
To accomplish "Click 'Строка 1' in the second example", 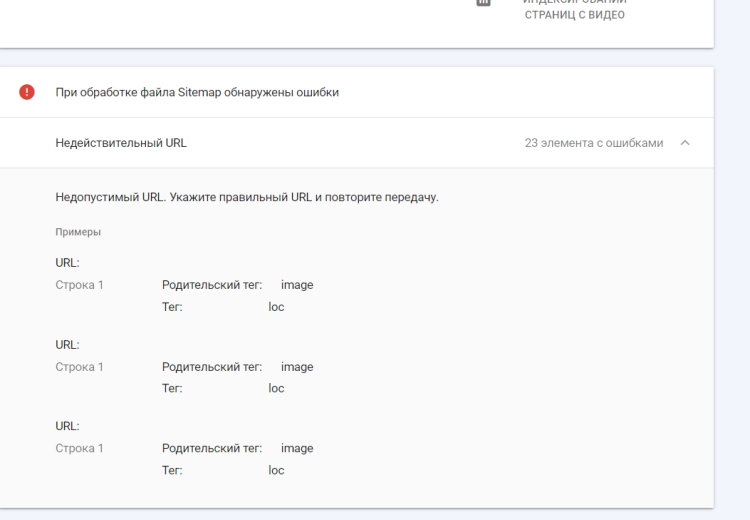I will click(79, 367).
